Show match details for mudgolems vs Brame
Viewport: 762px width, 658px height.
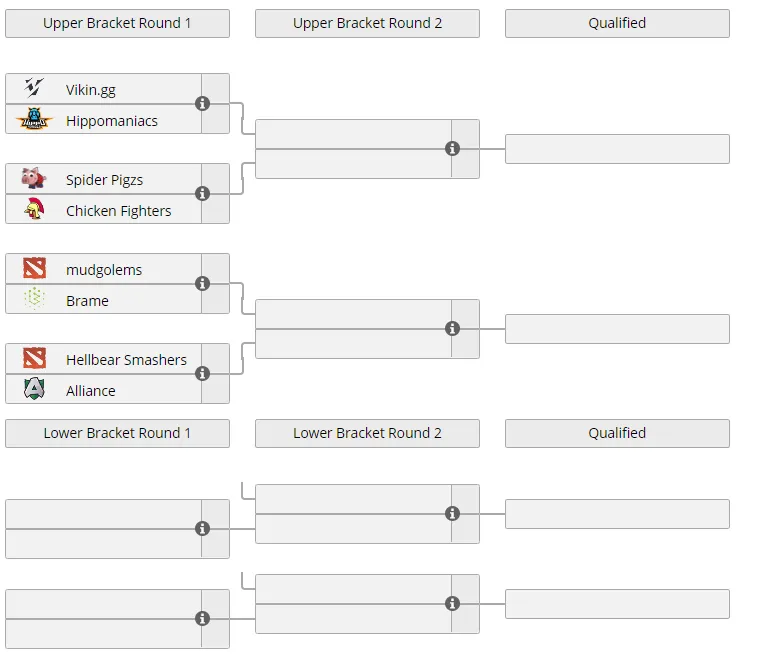202,283
